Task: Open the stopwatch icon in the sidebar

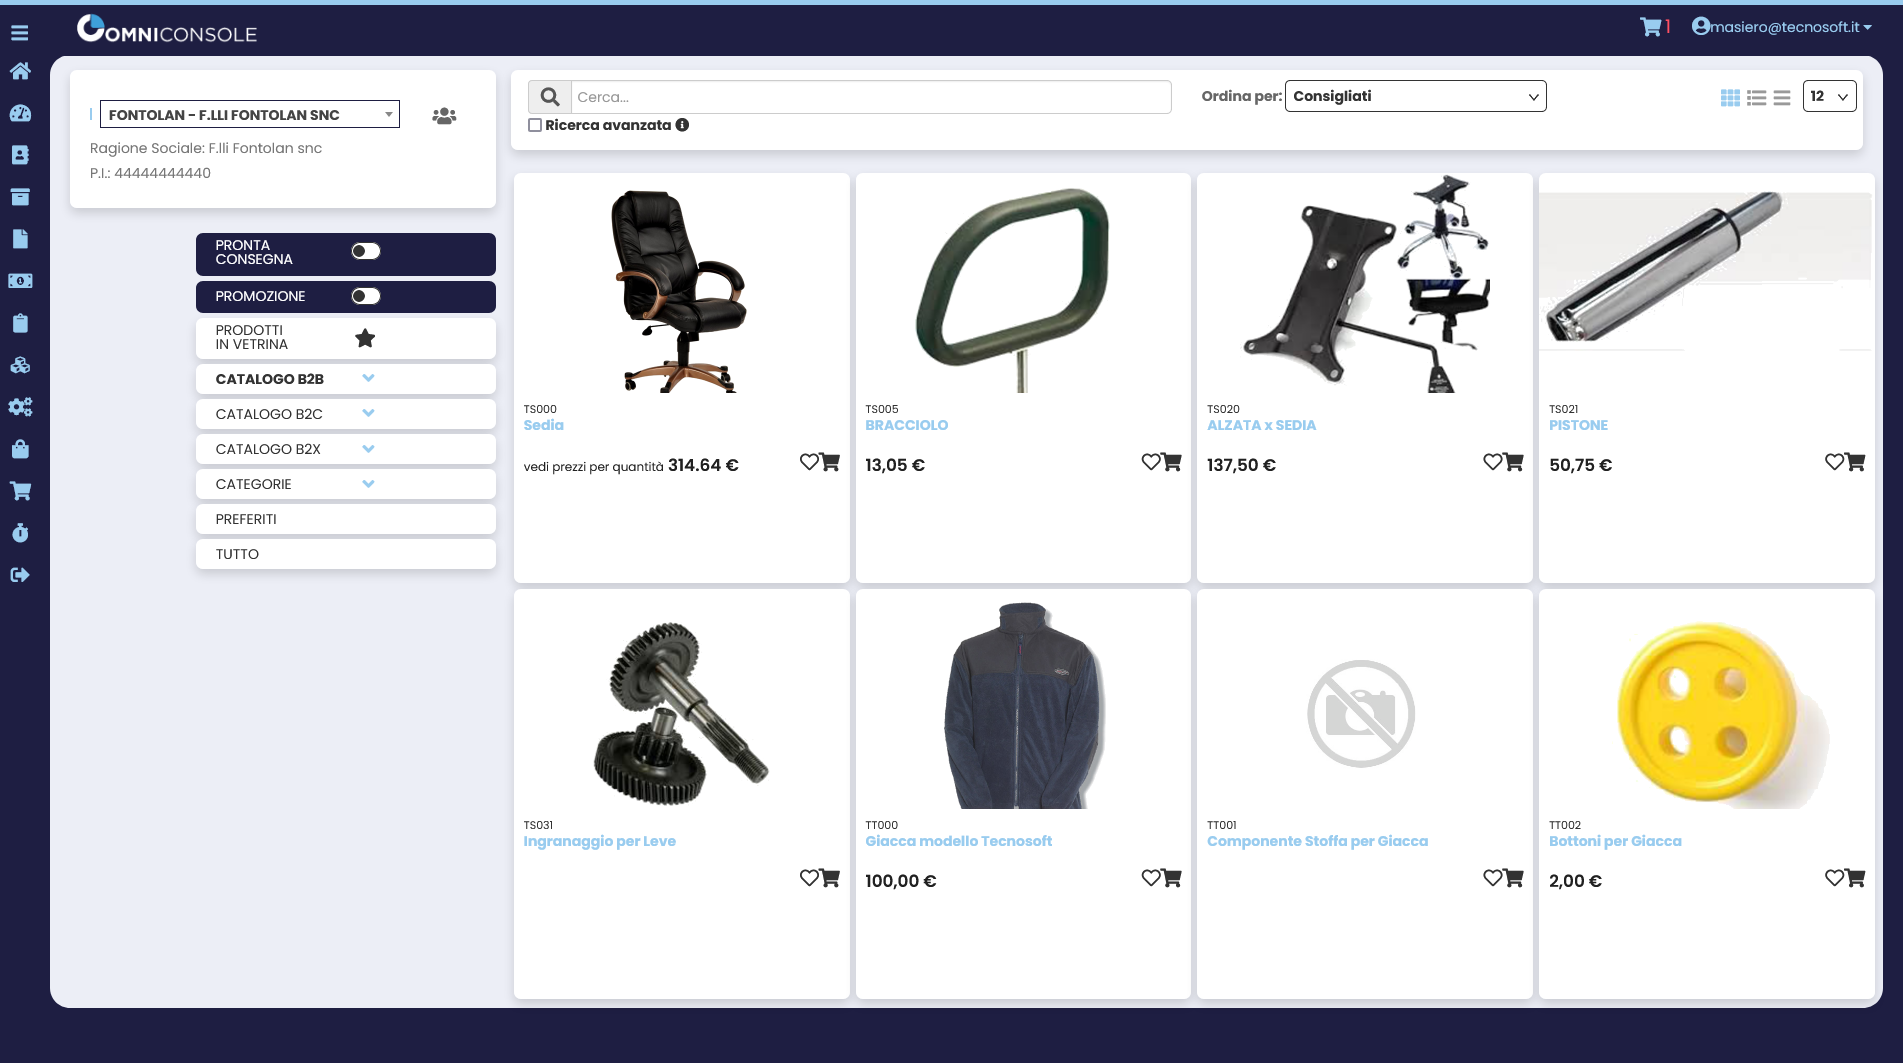Action: point(20,532)
